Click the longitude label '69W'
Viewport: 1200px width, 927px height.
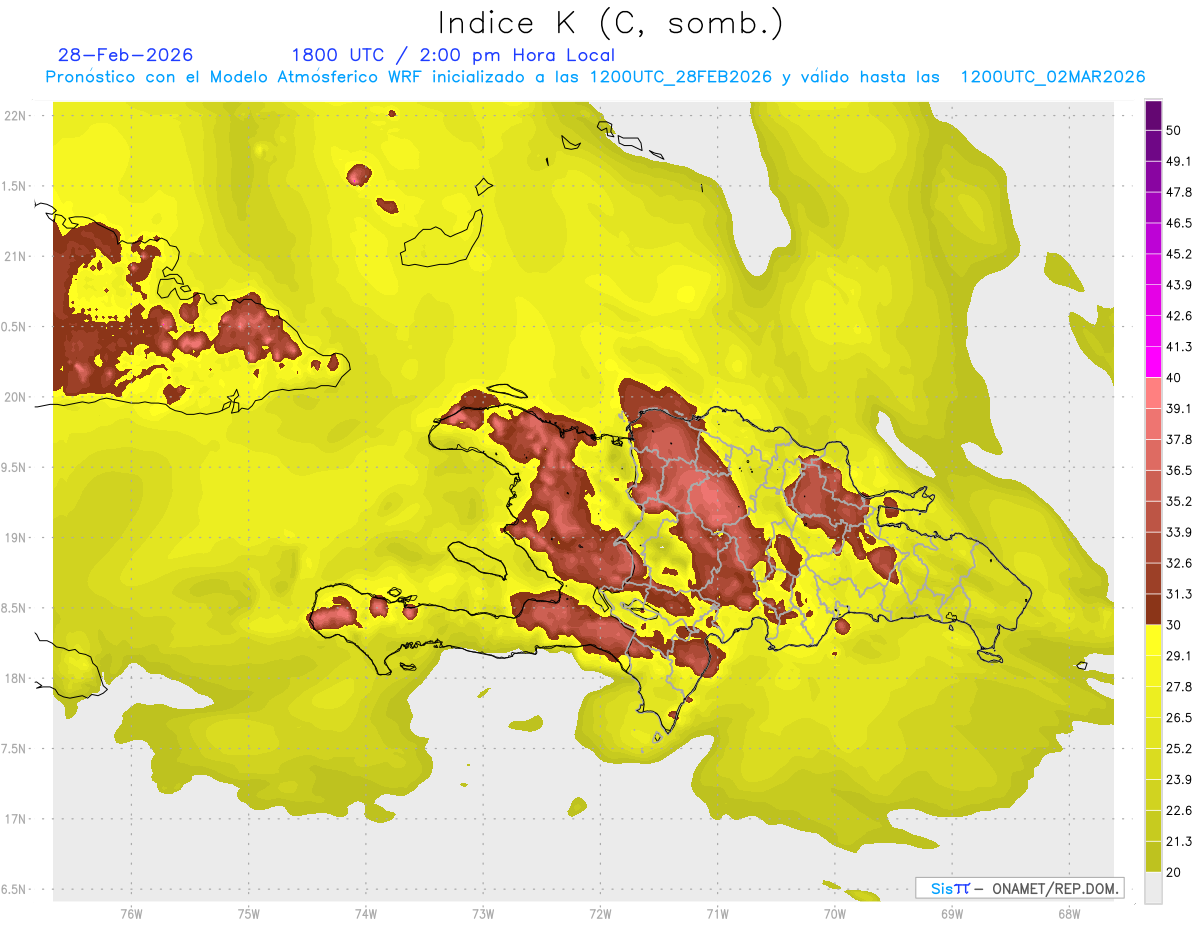(951, 913)
